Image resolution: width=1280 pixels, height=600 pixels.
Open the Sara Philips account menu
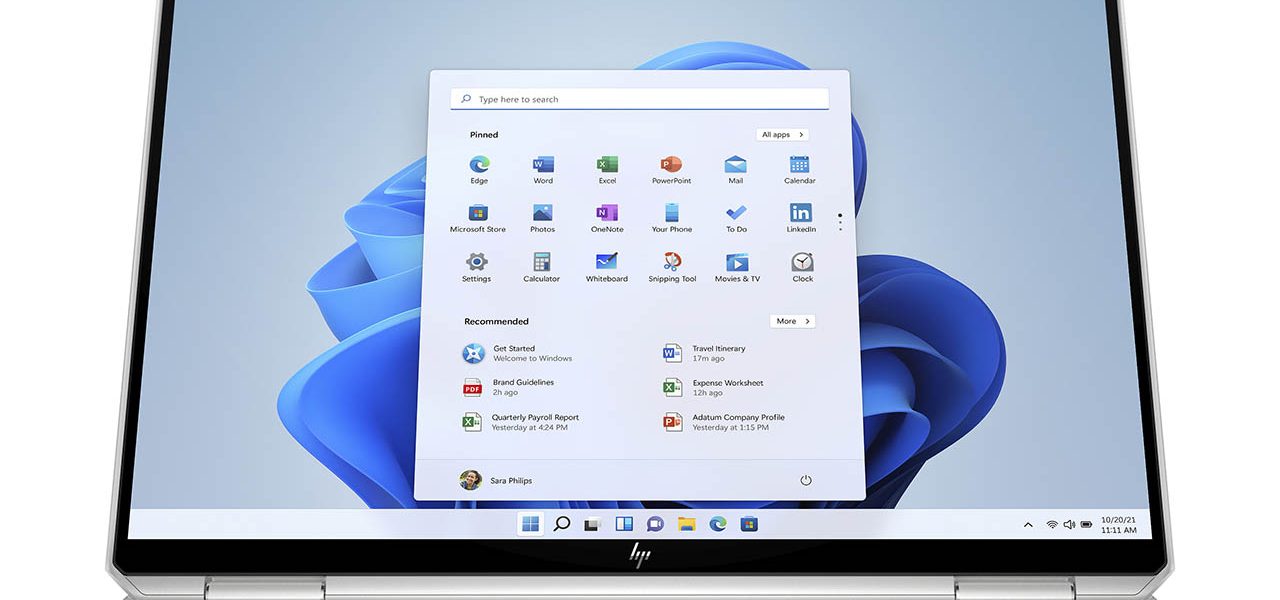pos(496,480)
